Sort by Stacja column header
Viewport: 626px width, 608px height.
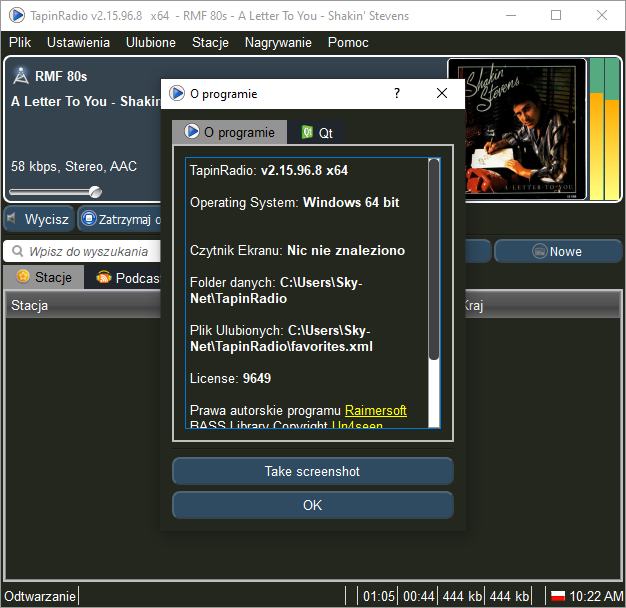pos(83,306)
